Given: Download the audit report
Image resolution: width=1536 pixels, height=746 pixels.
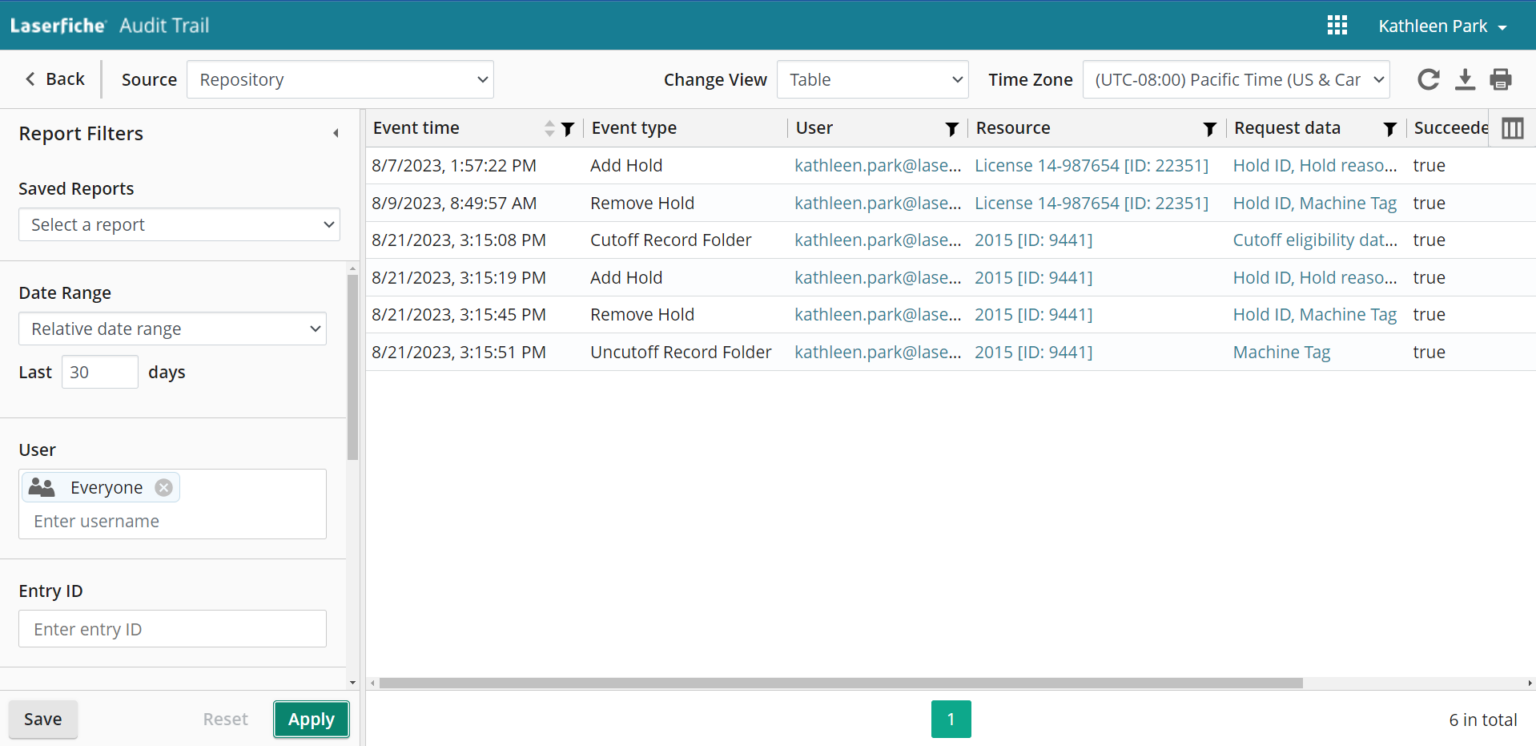Looking at the screenshot, I should (1465, 79).
